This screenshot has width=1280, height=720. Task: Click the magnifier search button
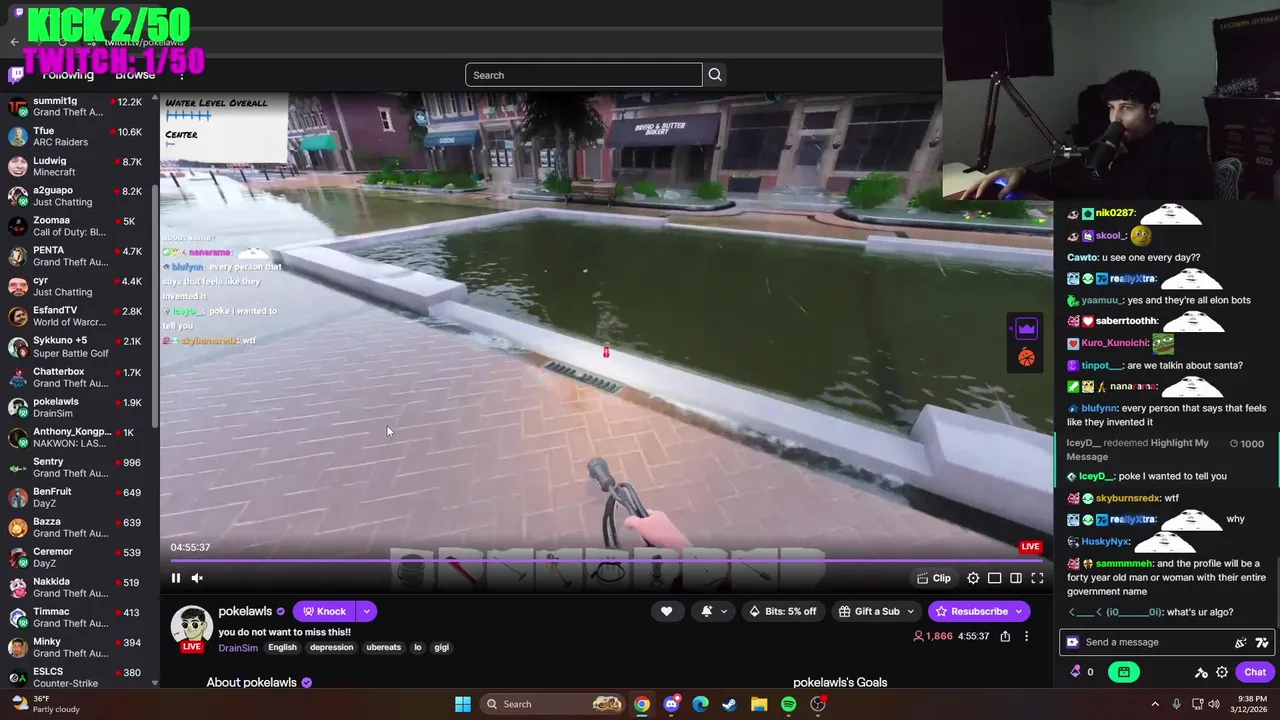(715, 75)
